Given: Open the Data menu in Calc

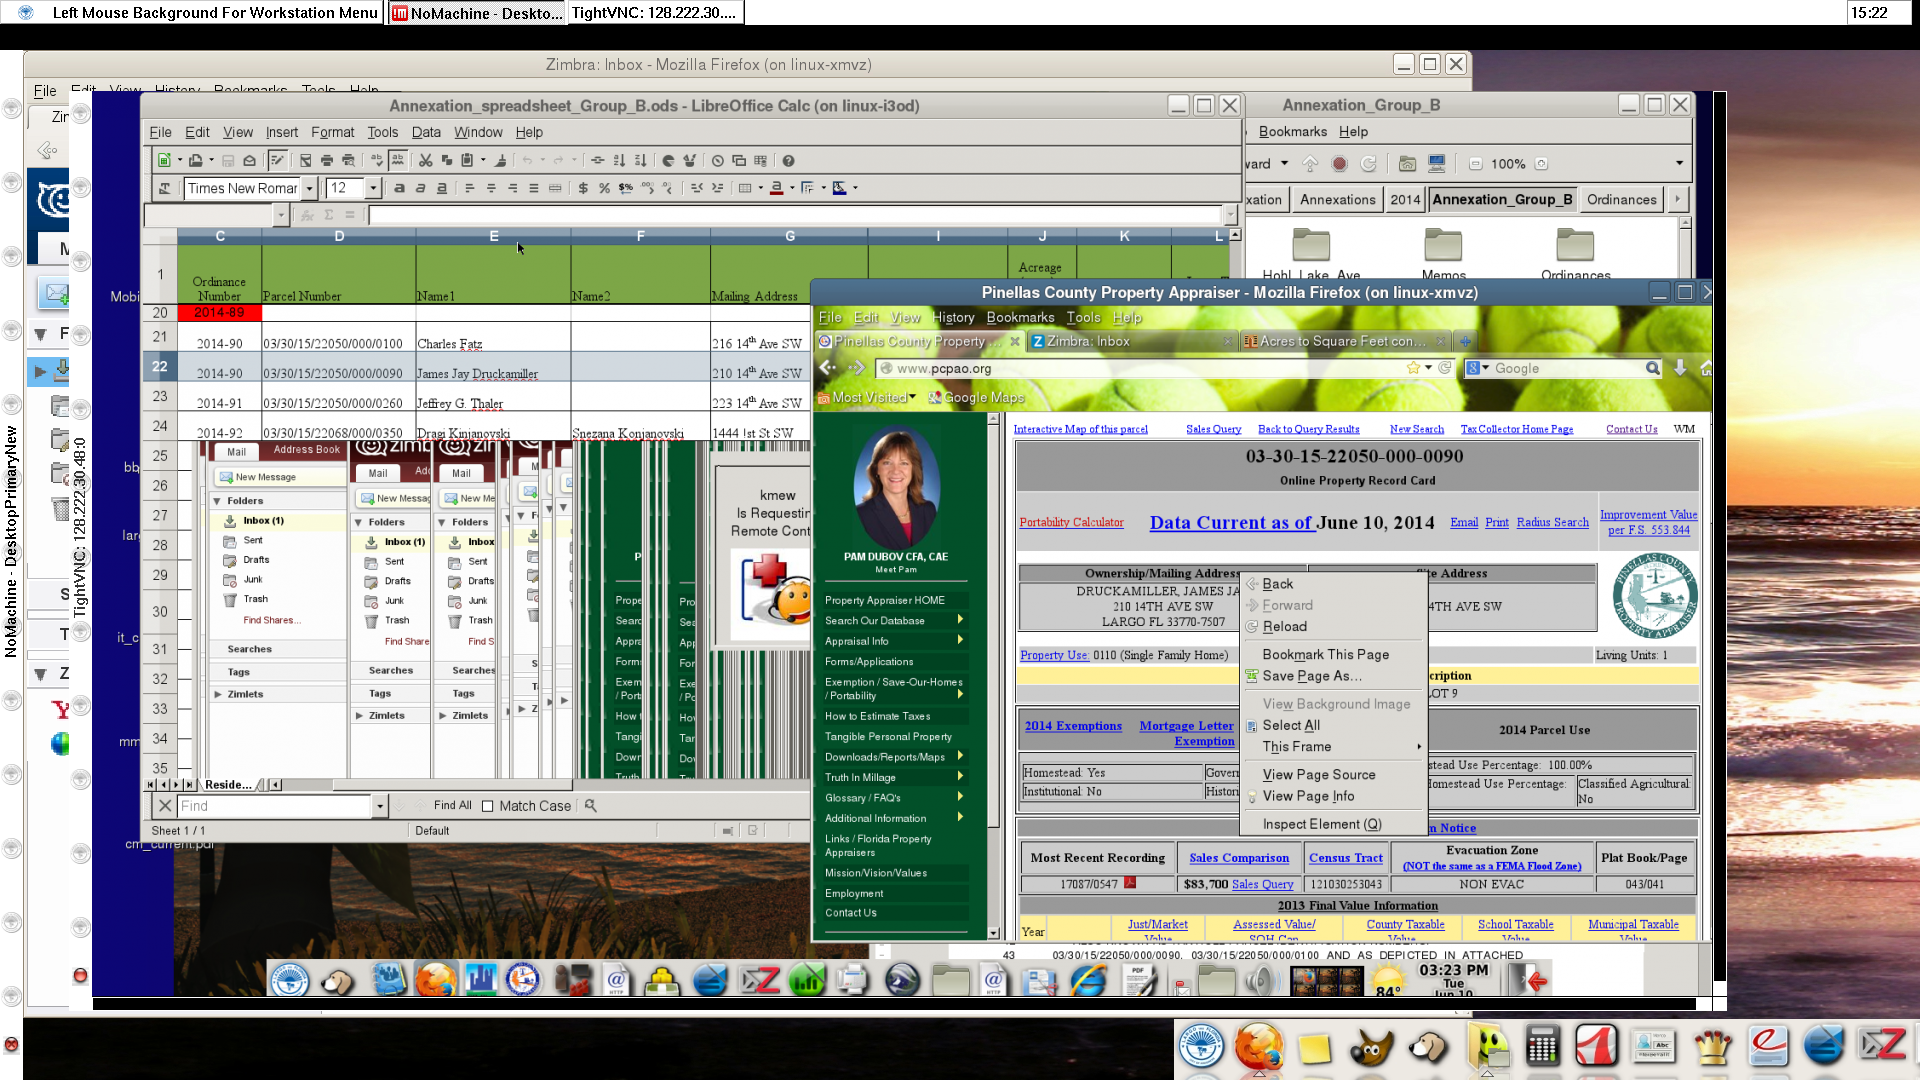Looking at the screenshot, I should point(426,132).
